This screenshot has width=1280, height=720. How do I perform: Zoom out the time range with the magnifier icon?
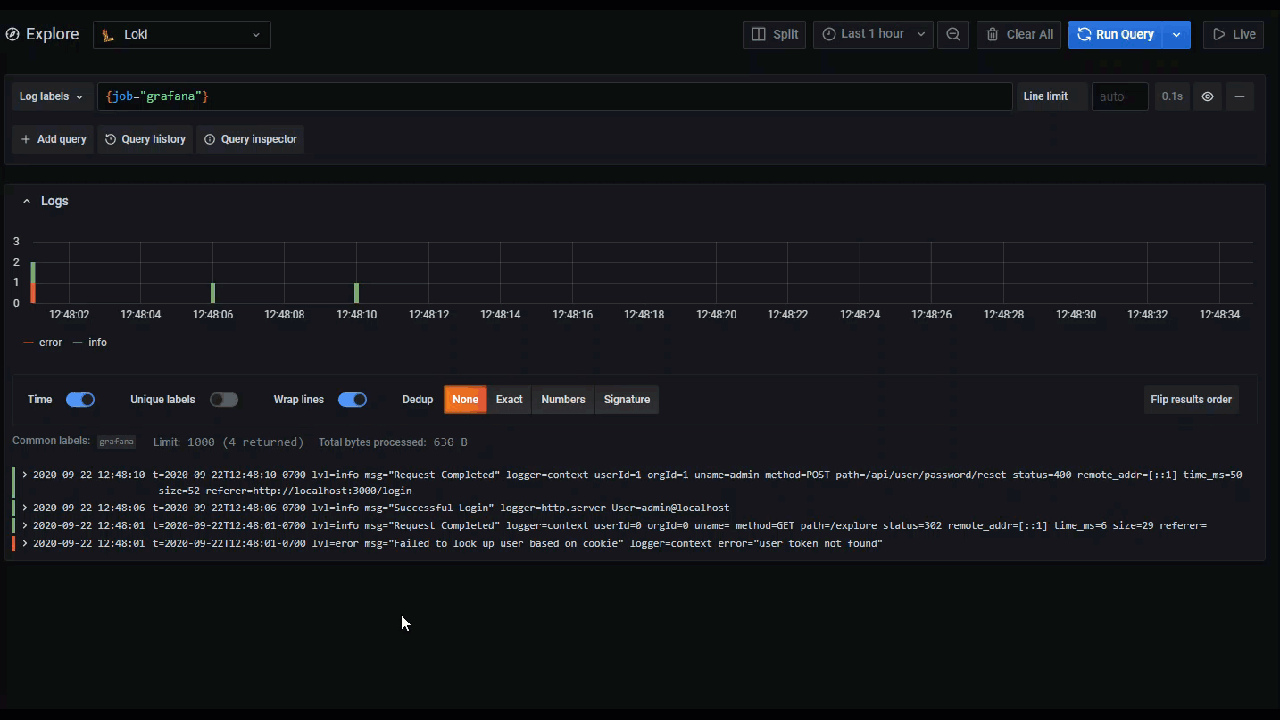(x=952, y=34)
